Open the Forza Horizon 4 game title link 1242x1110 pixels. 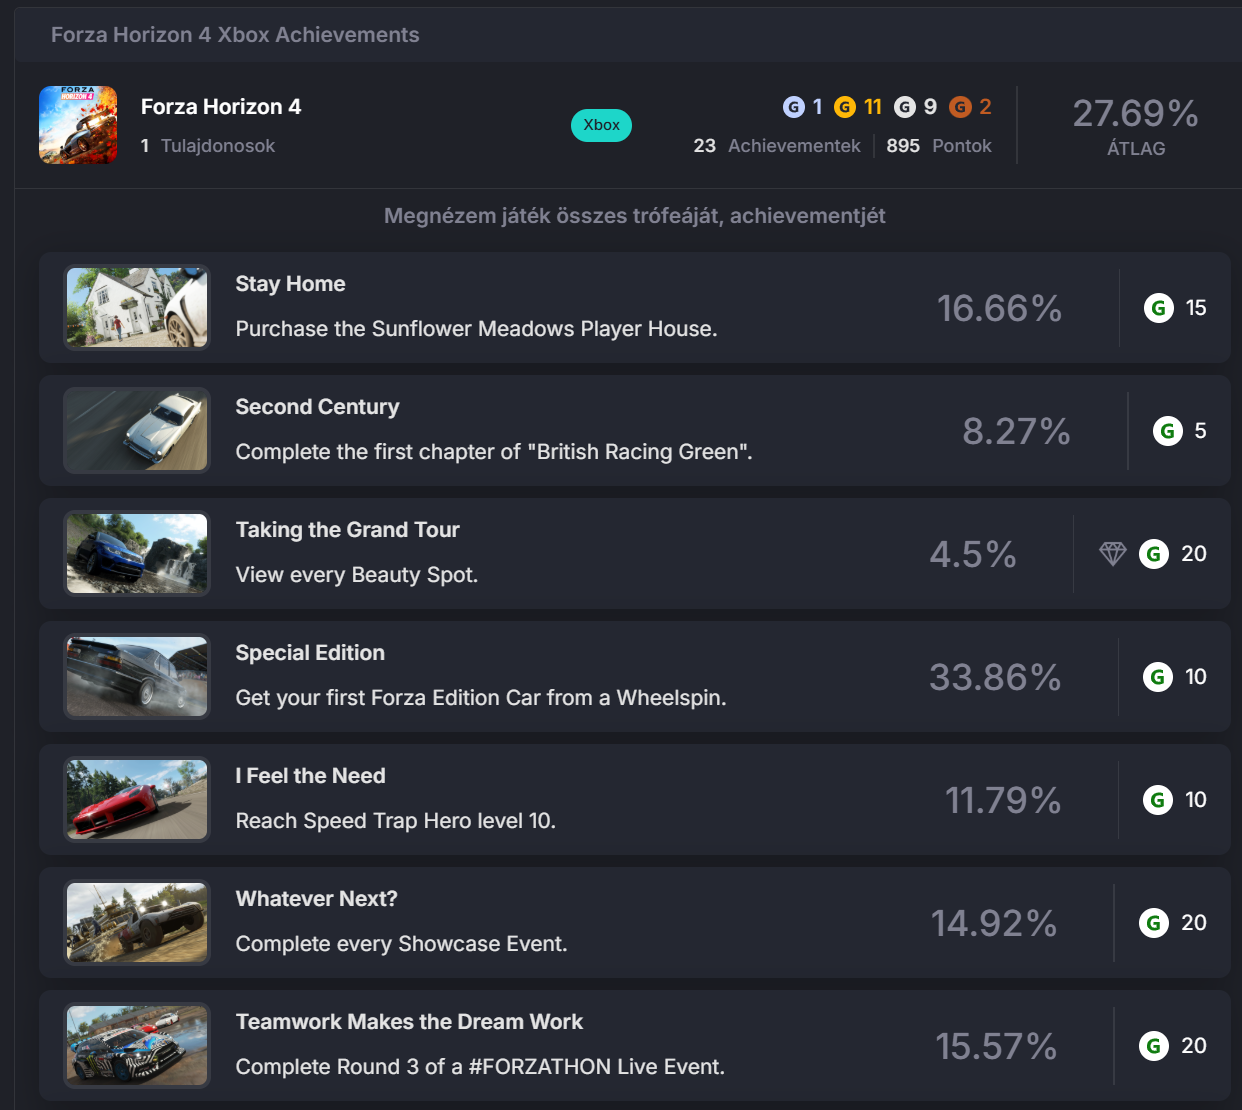pos(221,107)
